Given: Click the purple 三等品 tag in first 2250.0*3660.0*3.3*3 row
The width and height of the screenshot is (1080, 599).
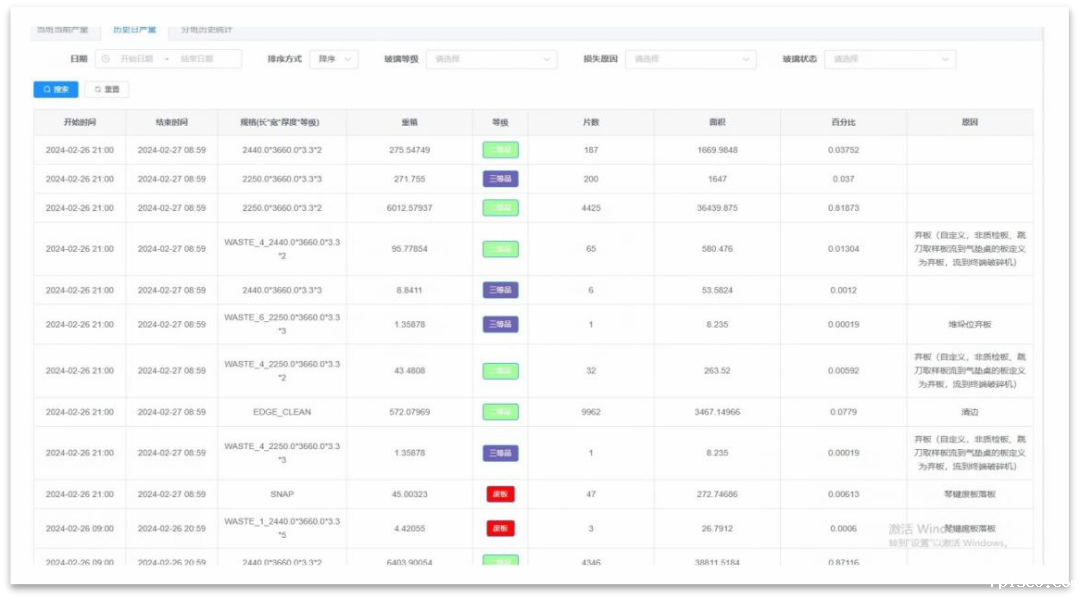Looking at the screenshot, I should [x=500, y=179].
